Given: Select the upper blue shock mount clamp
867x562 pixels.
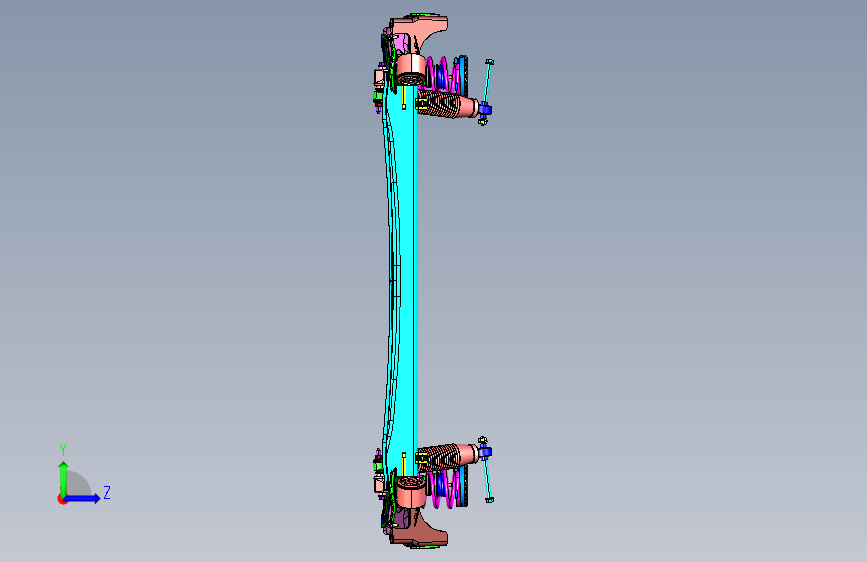Looking at the screenshot, I should pyautogui.click(x=485, y=110).
